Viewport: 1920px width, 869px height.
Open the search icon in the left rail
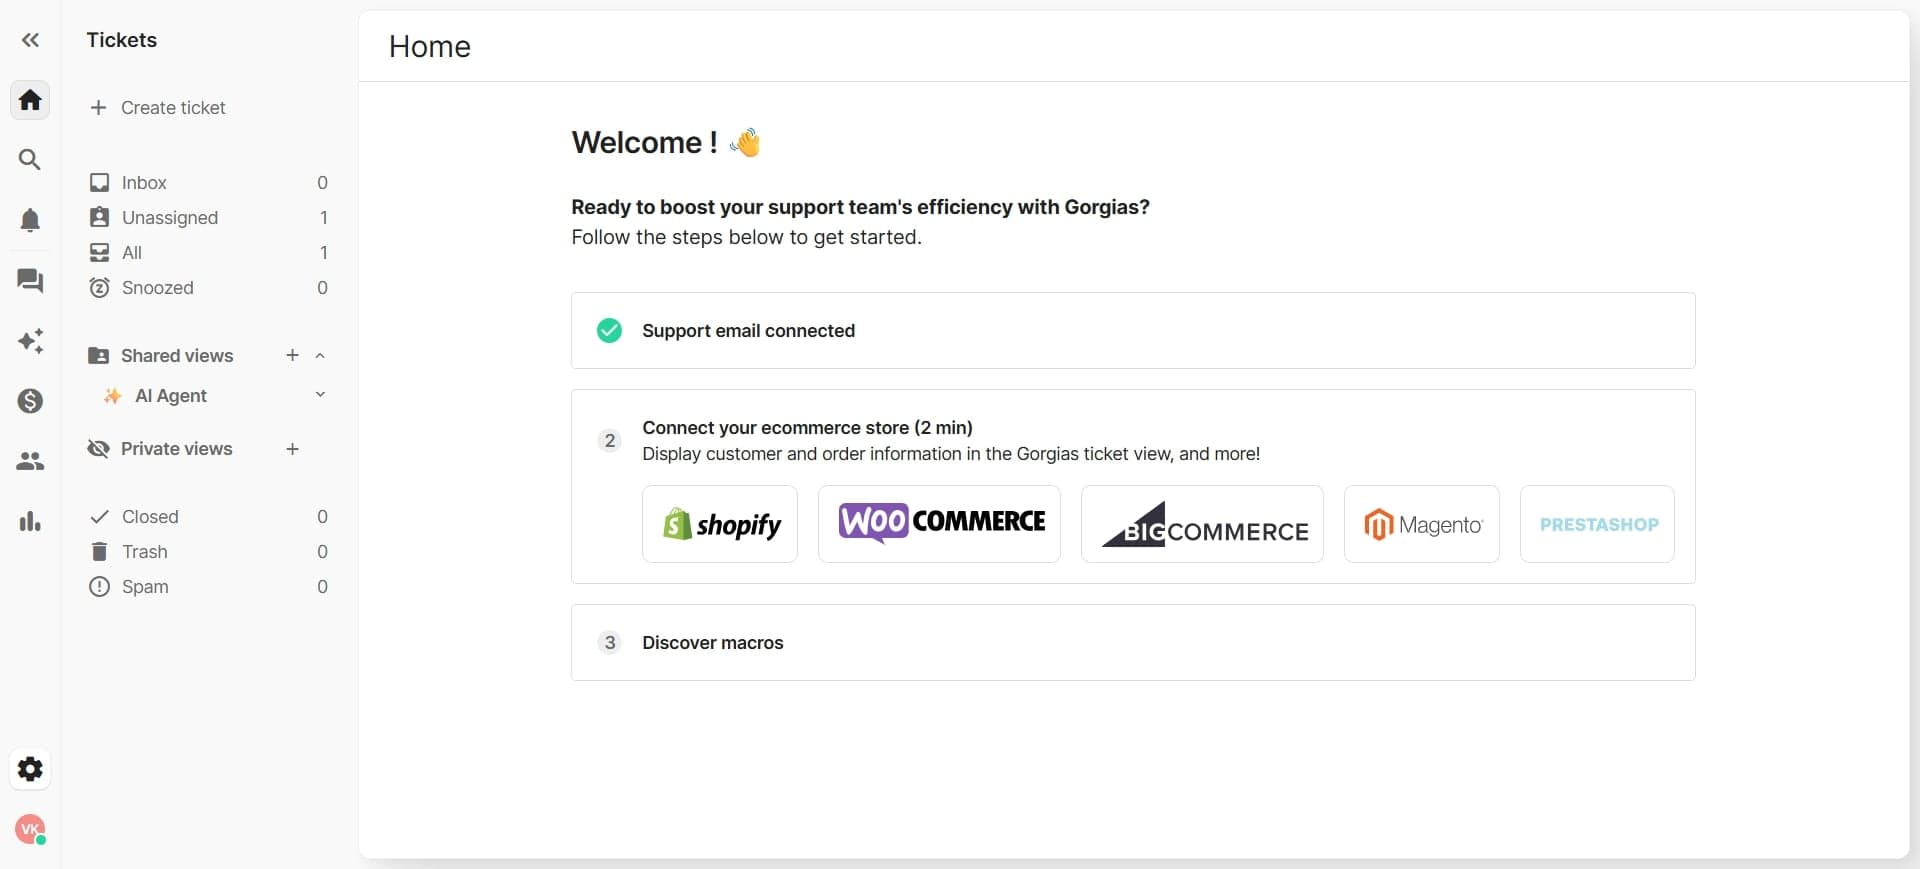click(30, 159)
